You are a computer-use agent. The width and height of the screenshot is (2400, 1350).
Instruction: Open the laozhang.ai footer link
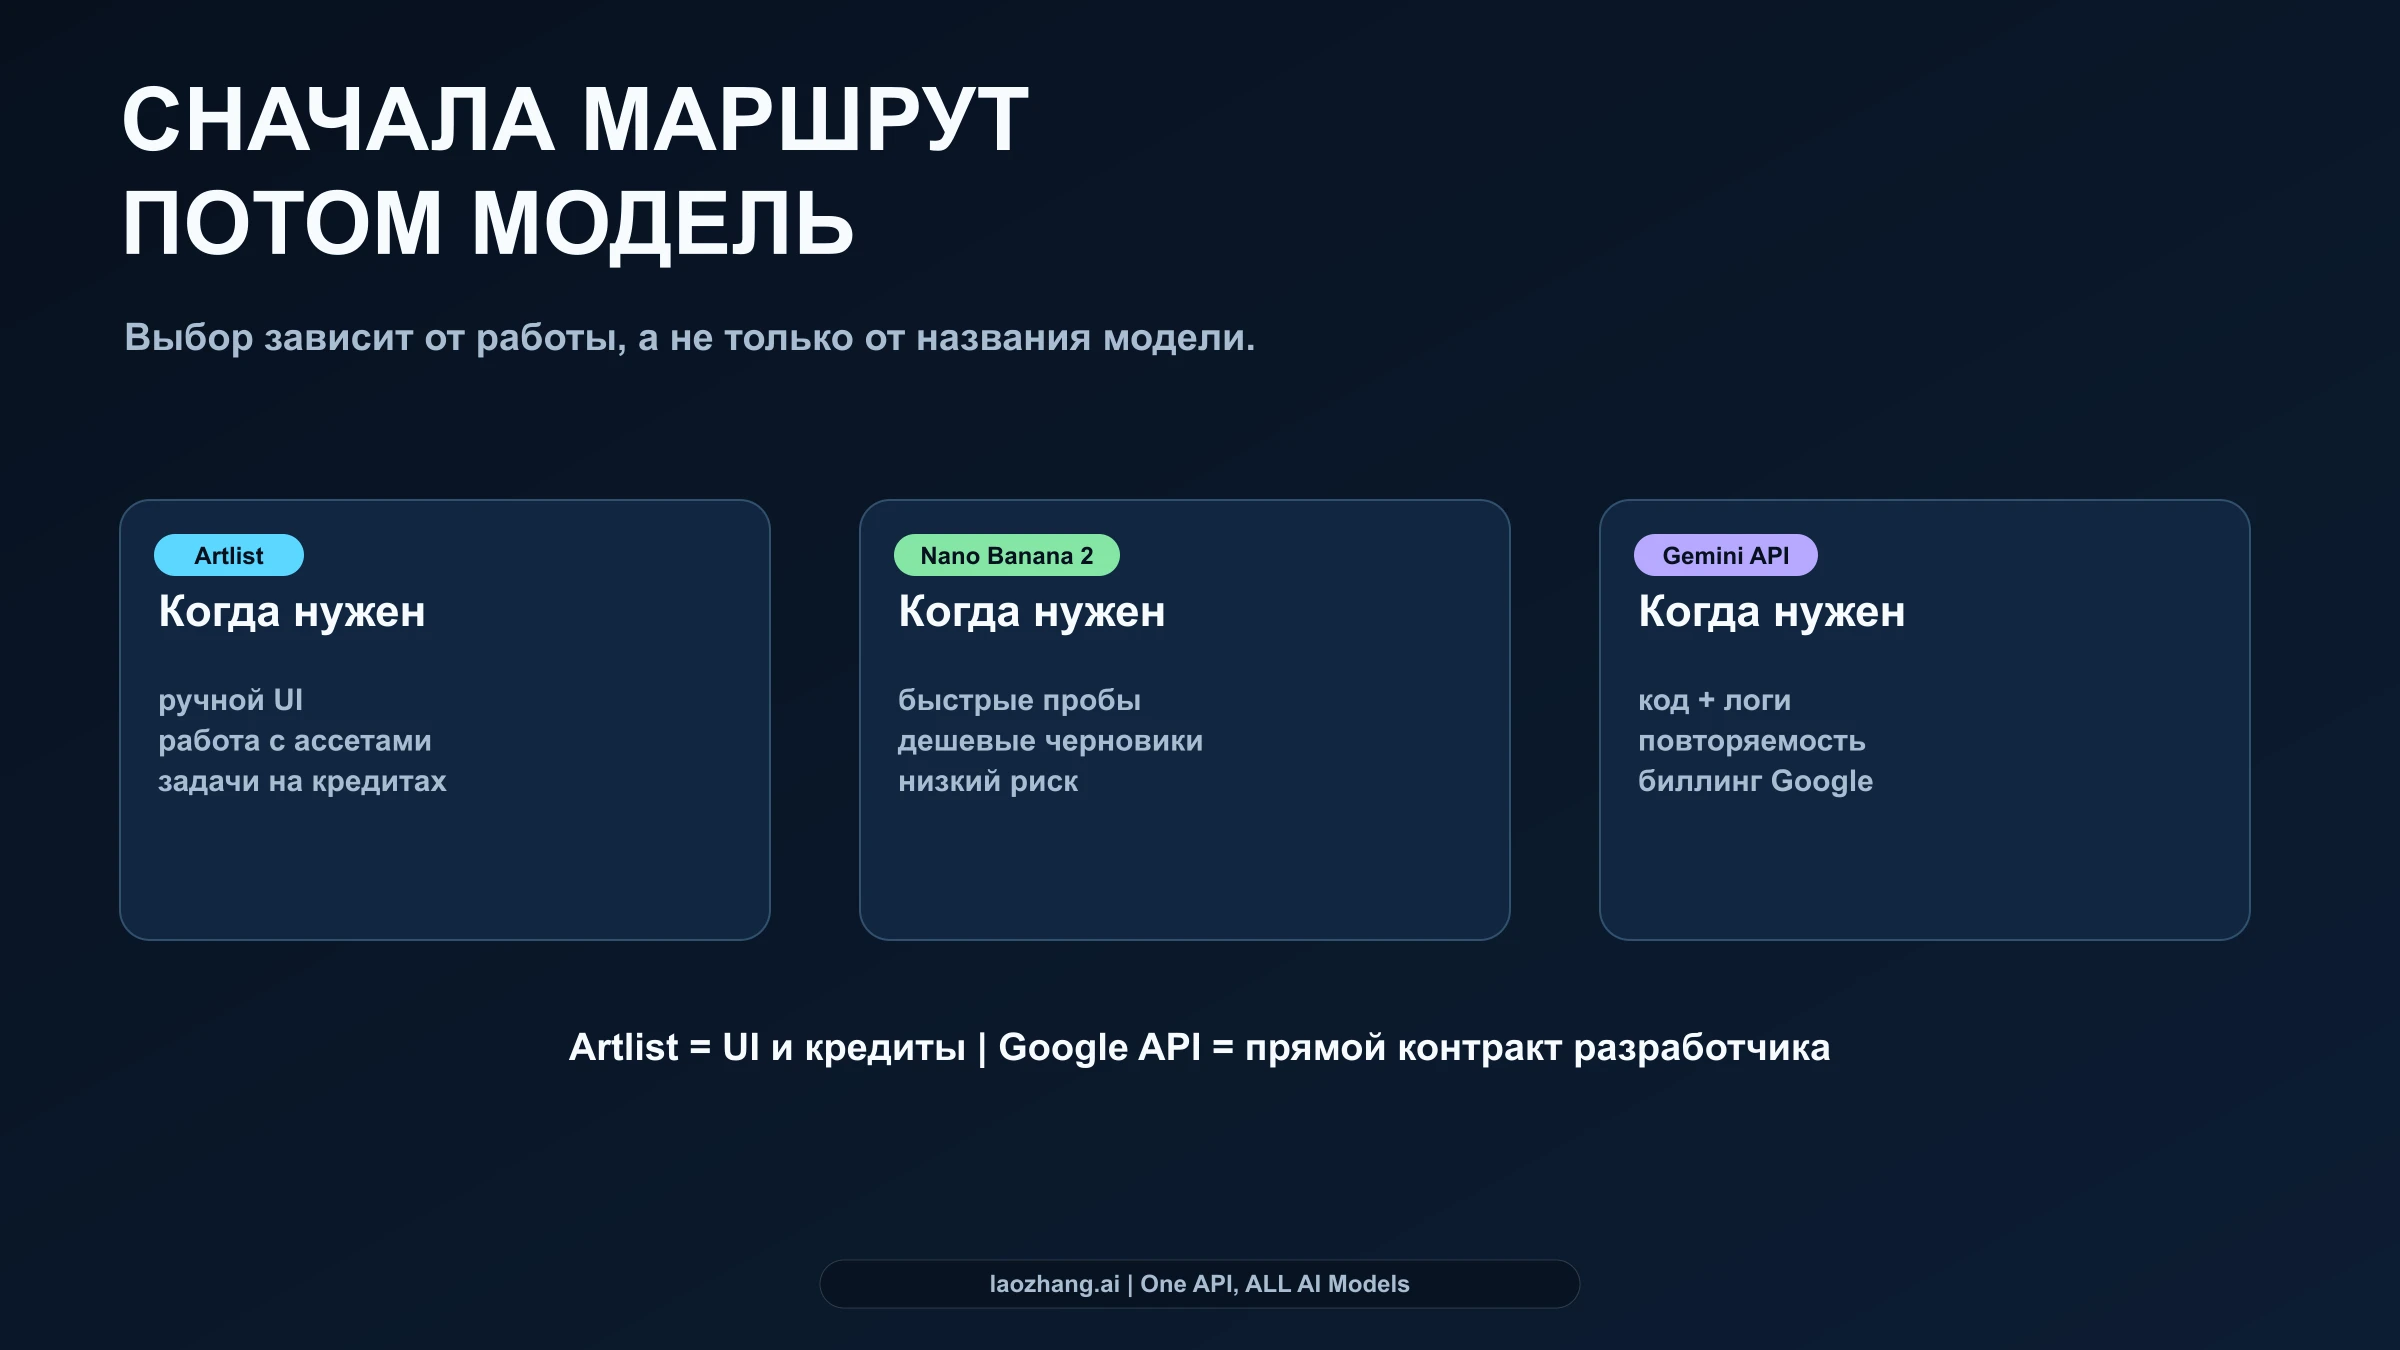[x=1198, y=1285]
